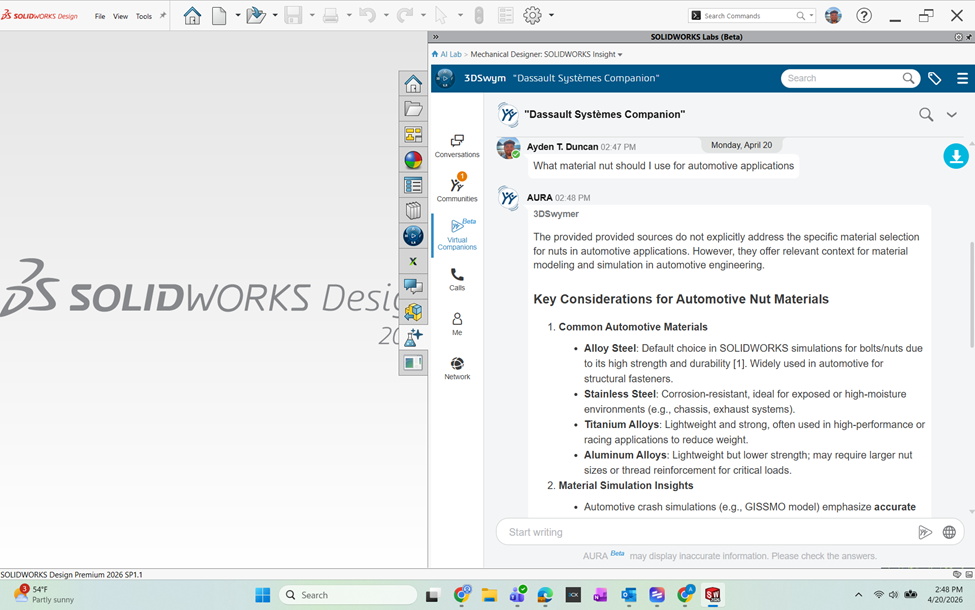Open the Tools menu
Viewport: 975px width, 610px height.
click(144, 16)
